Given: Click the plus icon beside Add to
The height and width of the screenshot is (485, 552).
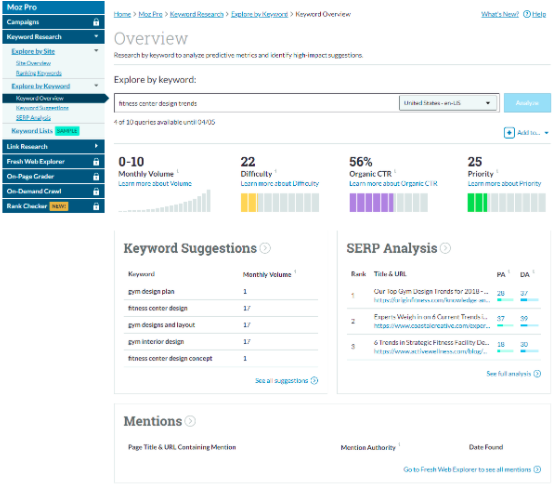Looking at the screenshot, I should point(509,133).
